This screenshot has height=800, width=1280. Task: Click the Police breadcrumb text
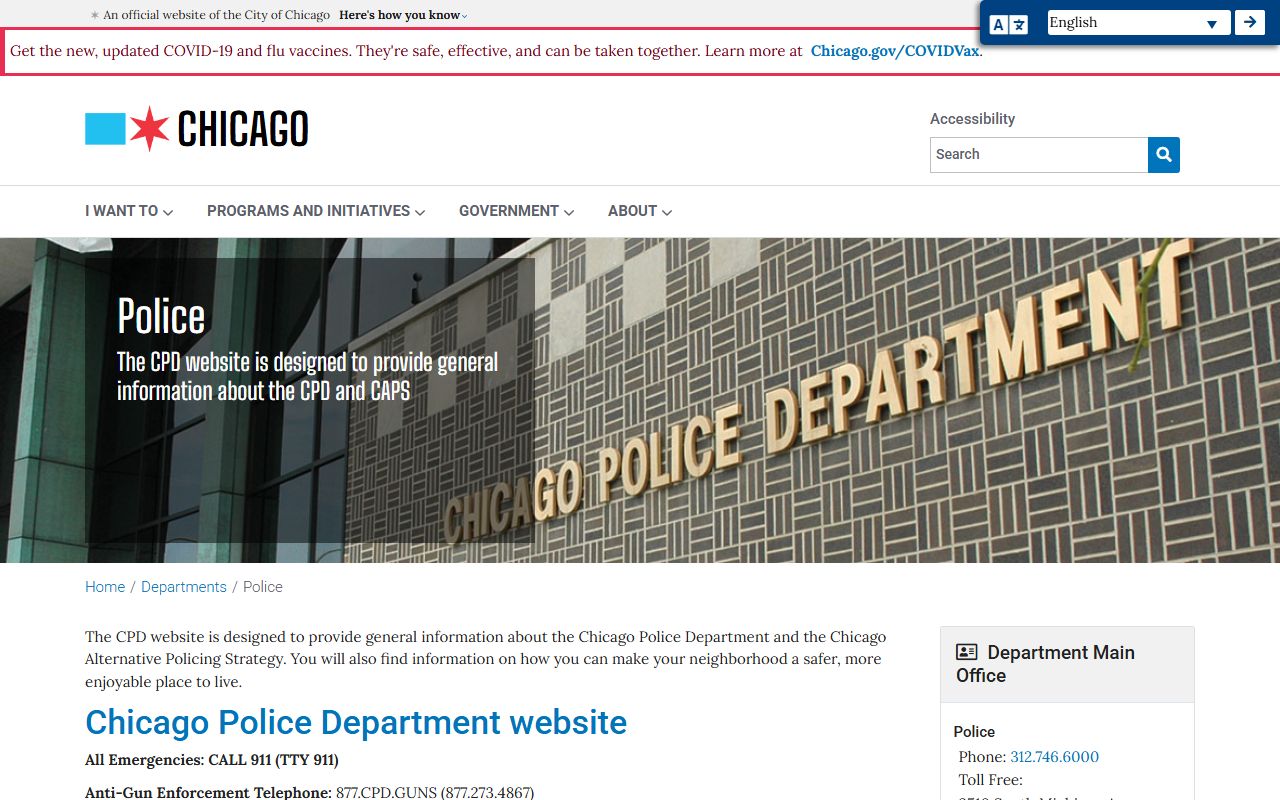click(x=263, y=587)
